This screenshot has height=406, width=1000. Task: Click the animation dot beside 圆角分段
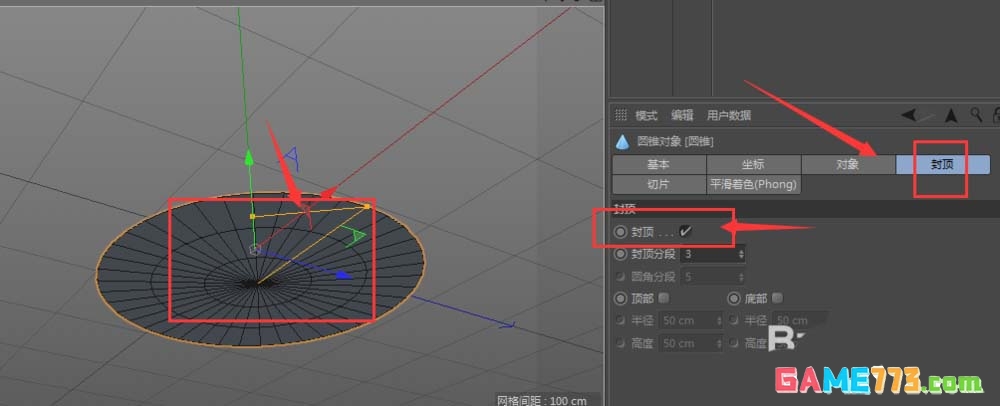coord(621,277)
